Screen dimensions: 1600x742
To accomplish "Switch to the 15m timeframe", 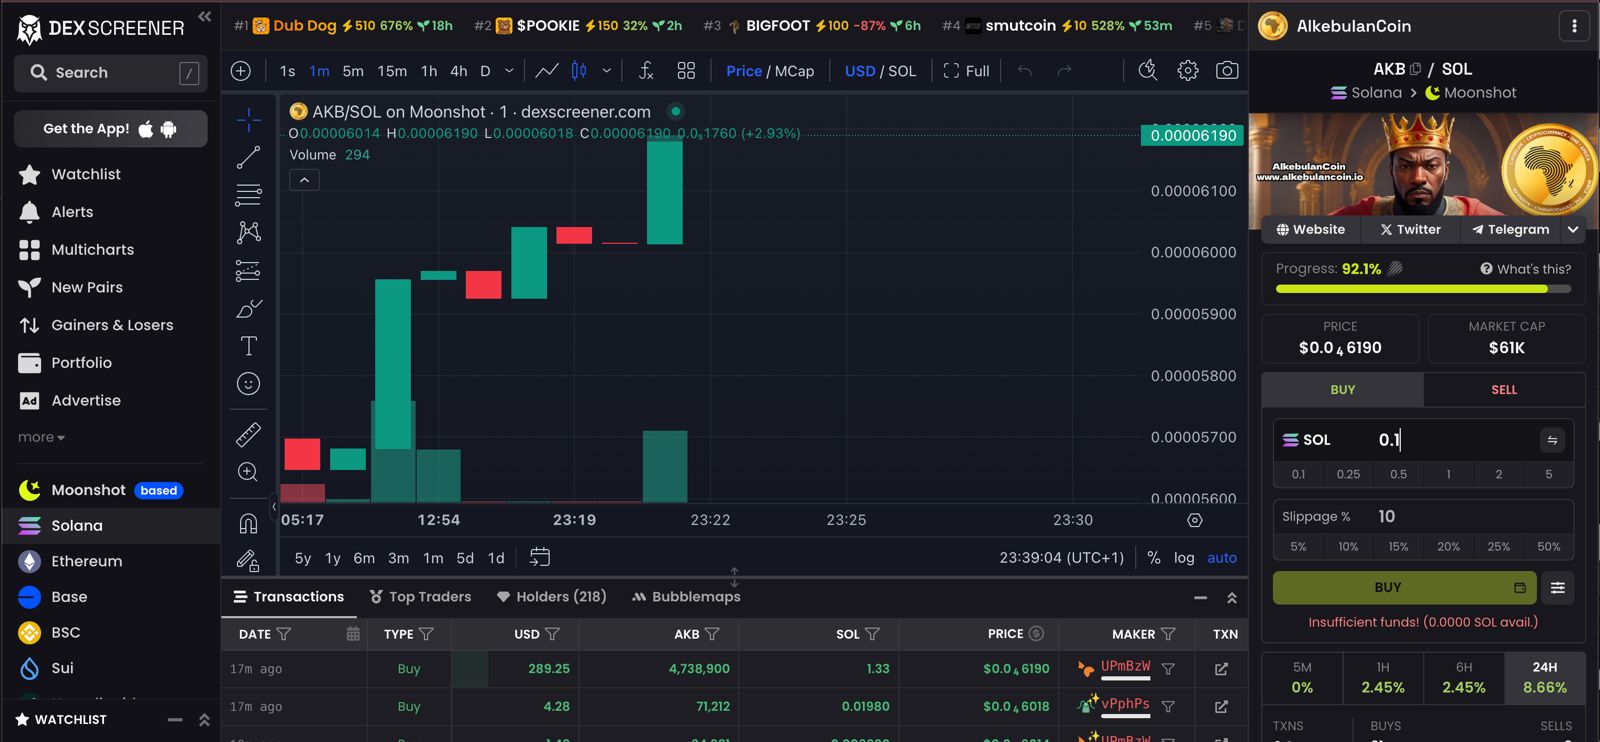I will coord(392,71).
